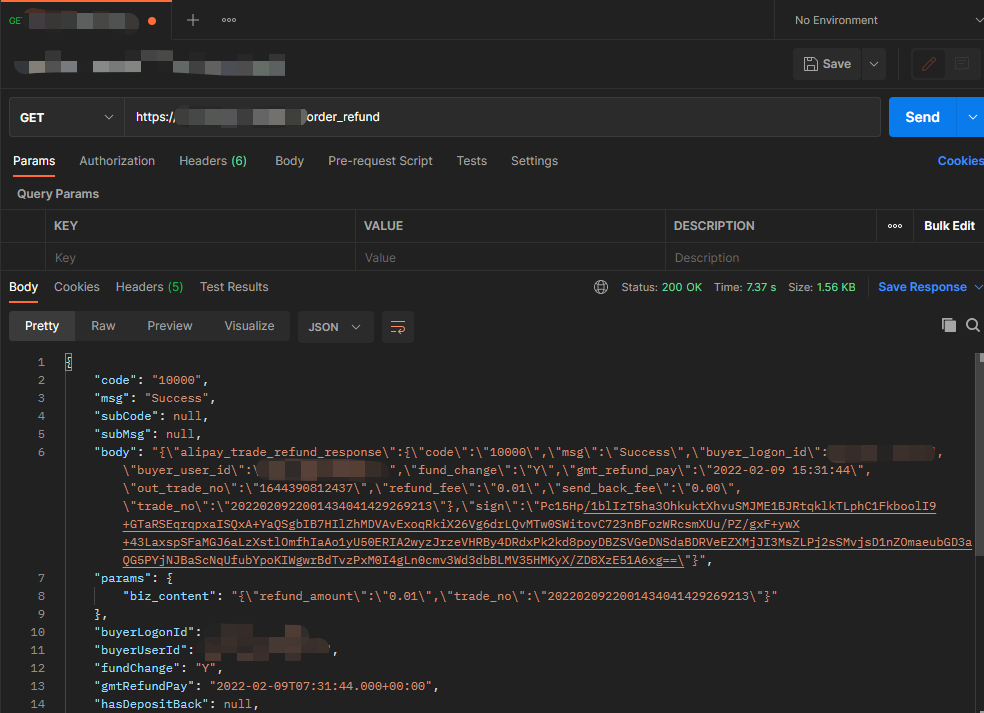Open the JSON format dropdown
The width and height of the screenshot is (984, 713).
point(335,327)
